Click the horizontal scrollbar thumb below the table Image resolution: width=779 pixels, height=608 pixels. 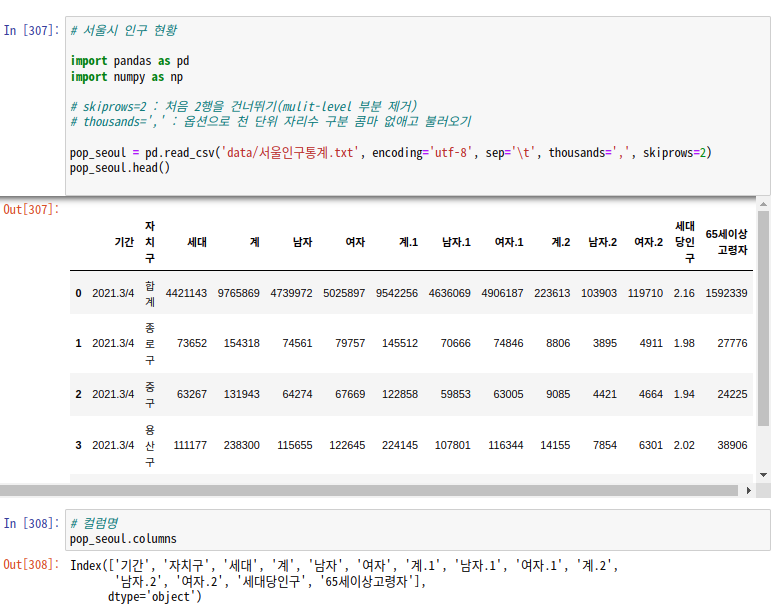click(369, 490)
